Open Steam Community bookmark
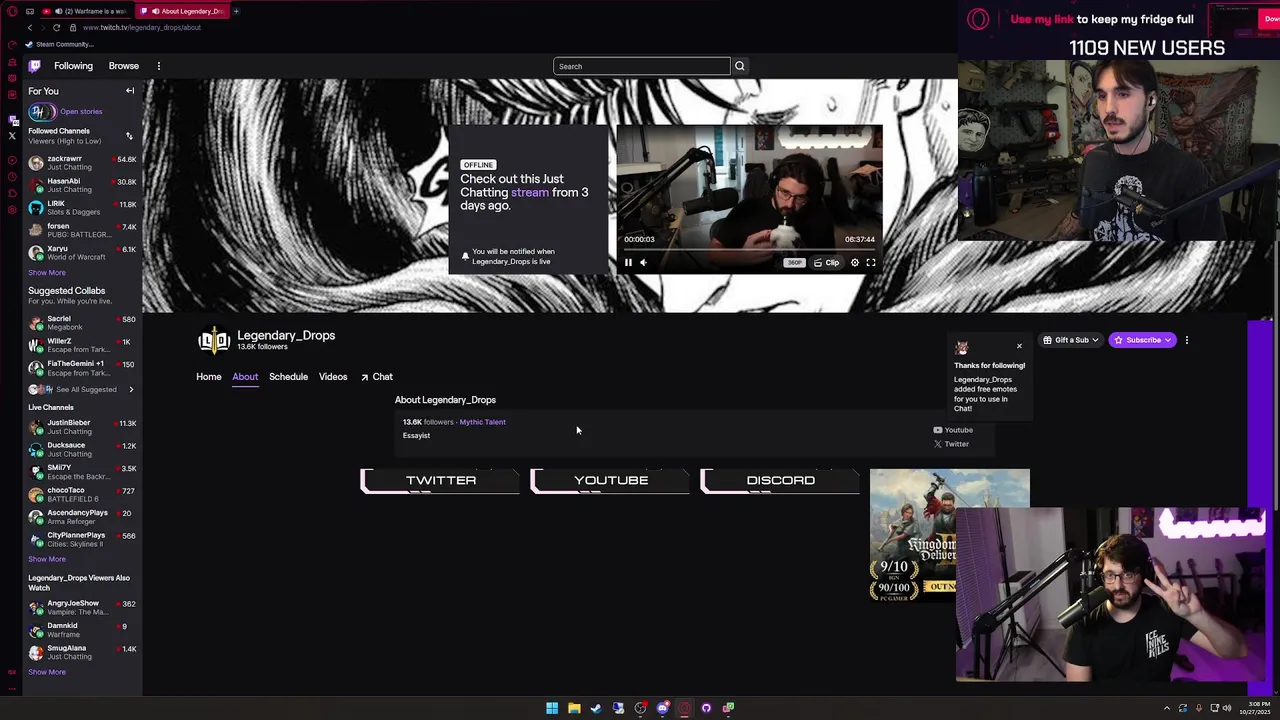This screenshot has height=720, width=1280. [61, 45]
